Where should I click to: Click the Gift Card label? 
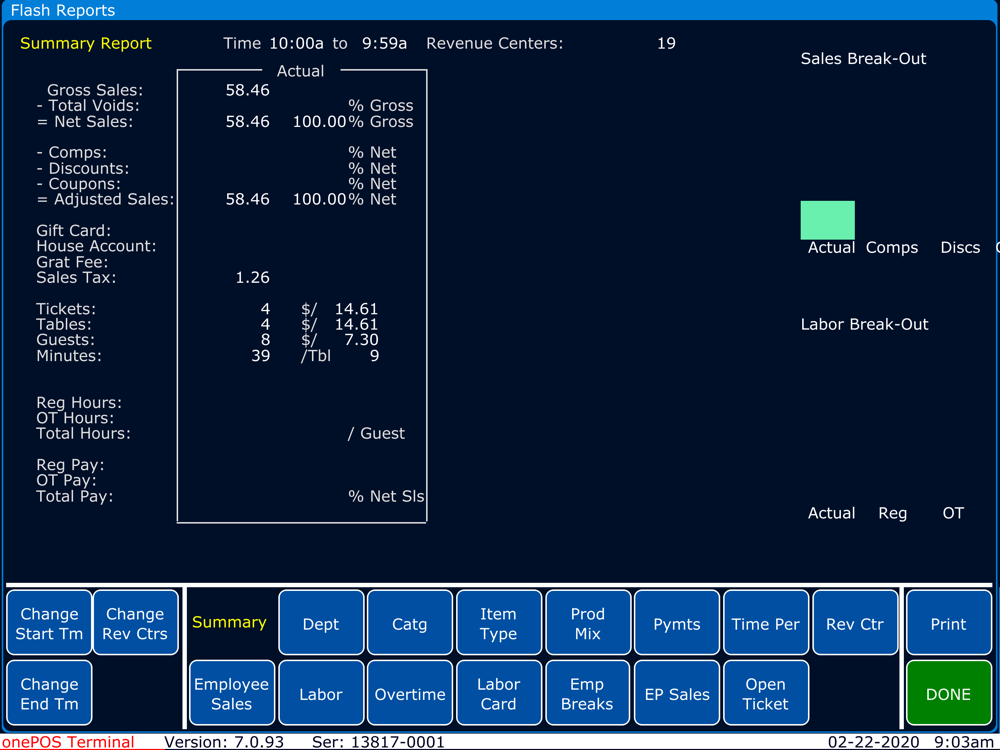73,230
